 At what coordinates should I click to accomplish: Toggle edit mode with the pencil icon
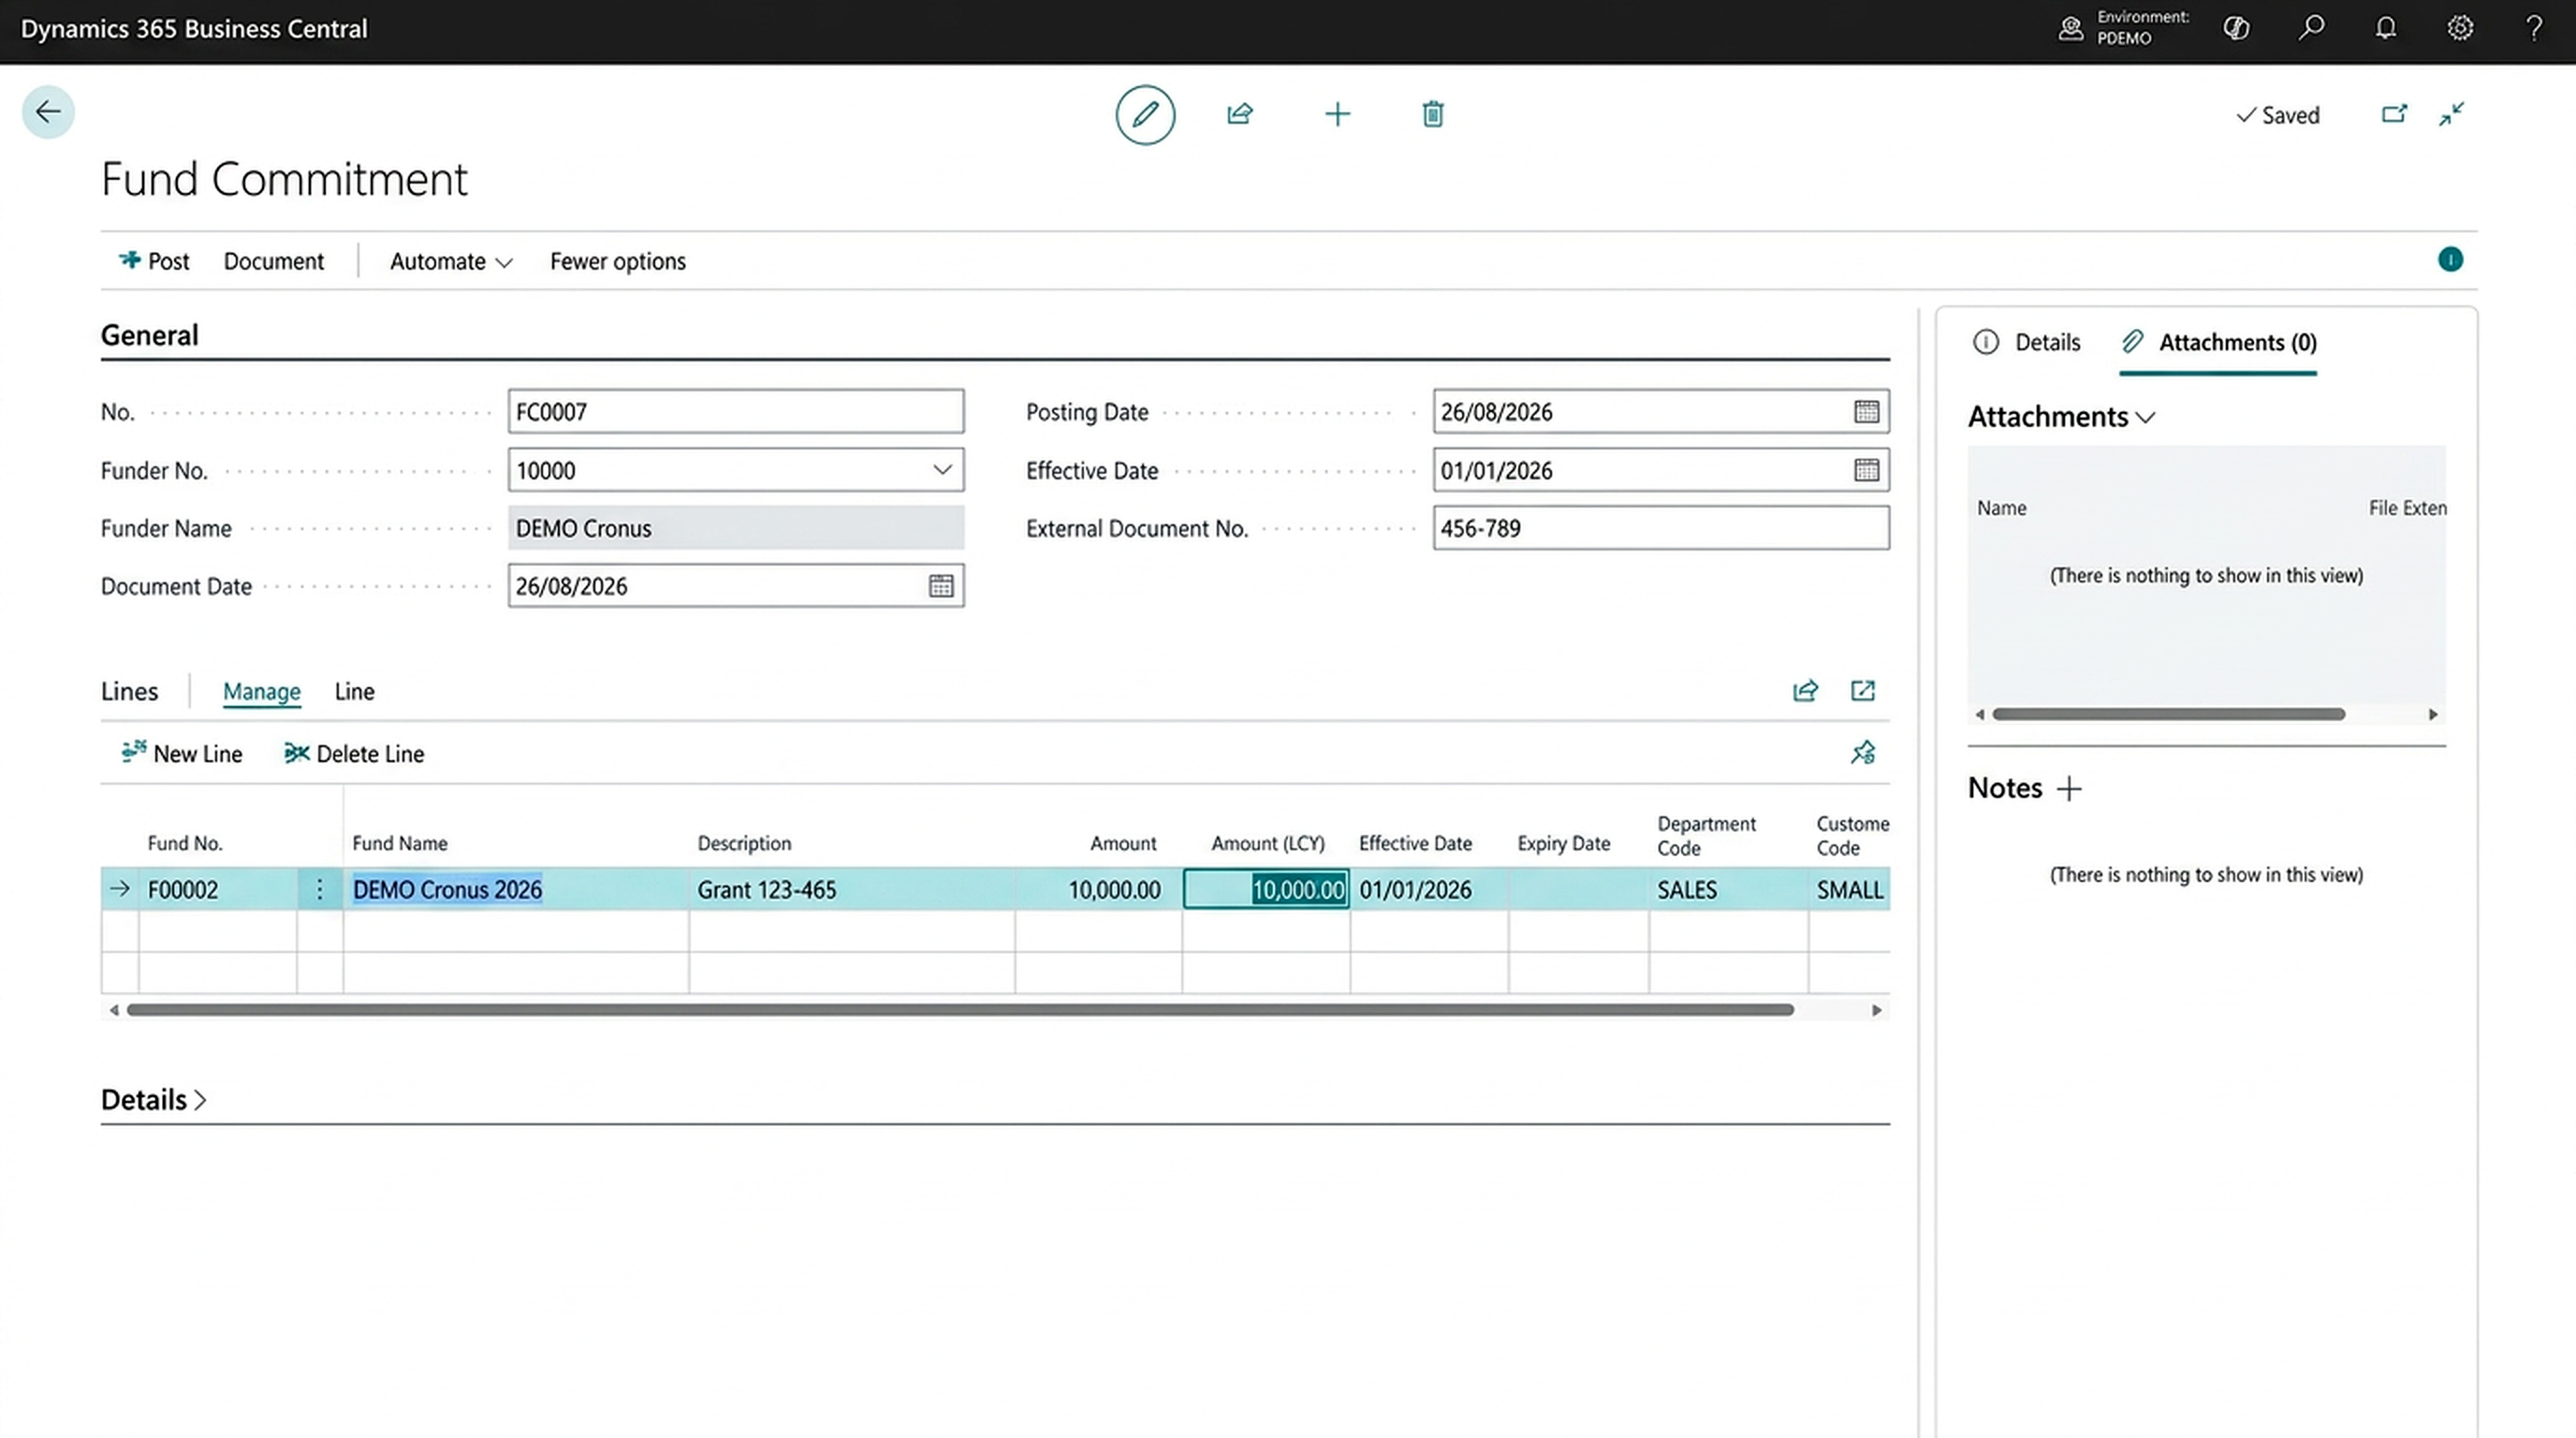click(1145, 115)
